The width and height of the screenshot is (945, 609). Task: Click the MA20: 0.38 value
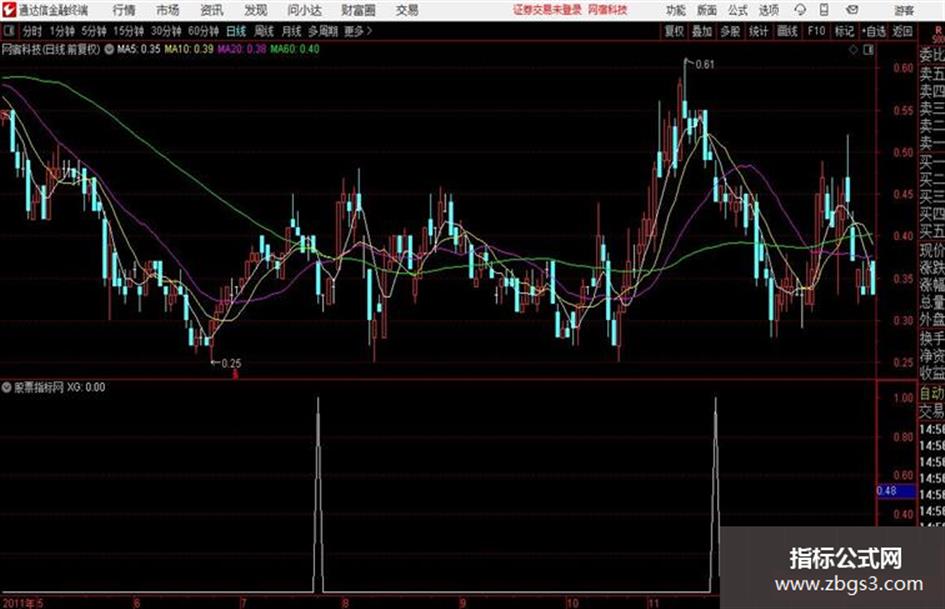[x=242, y=49]
